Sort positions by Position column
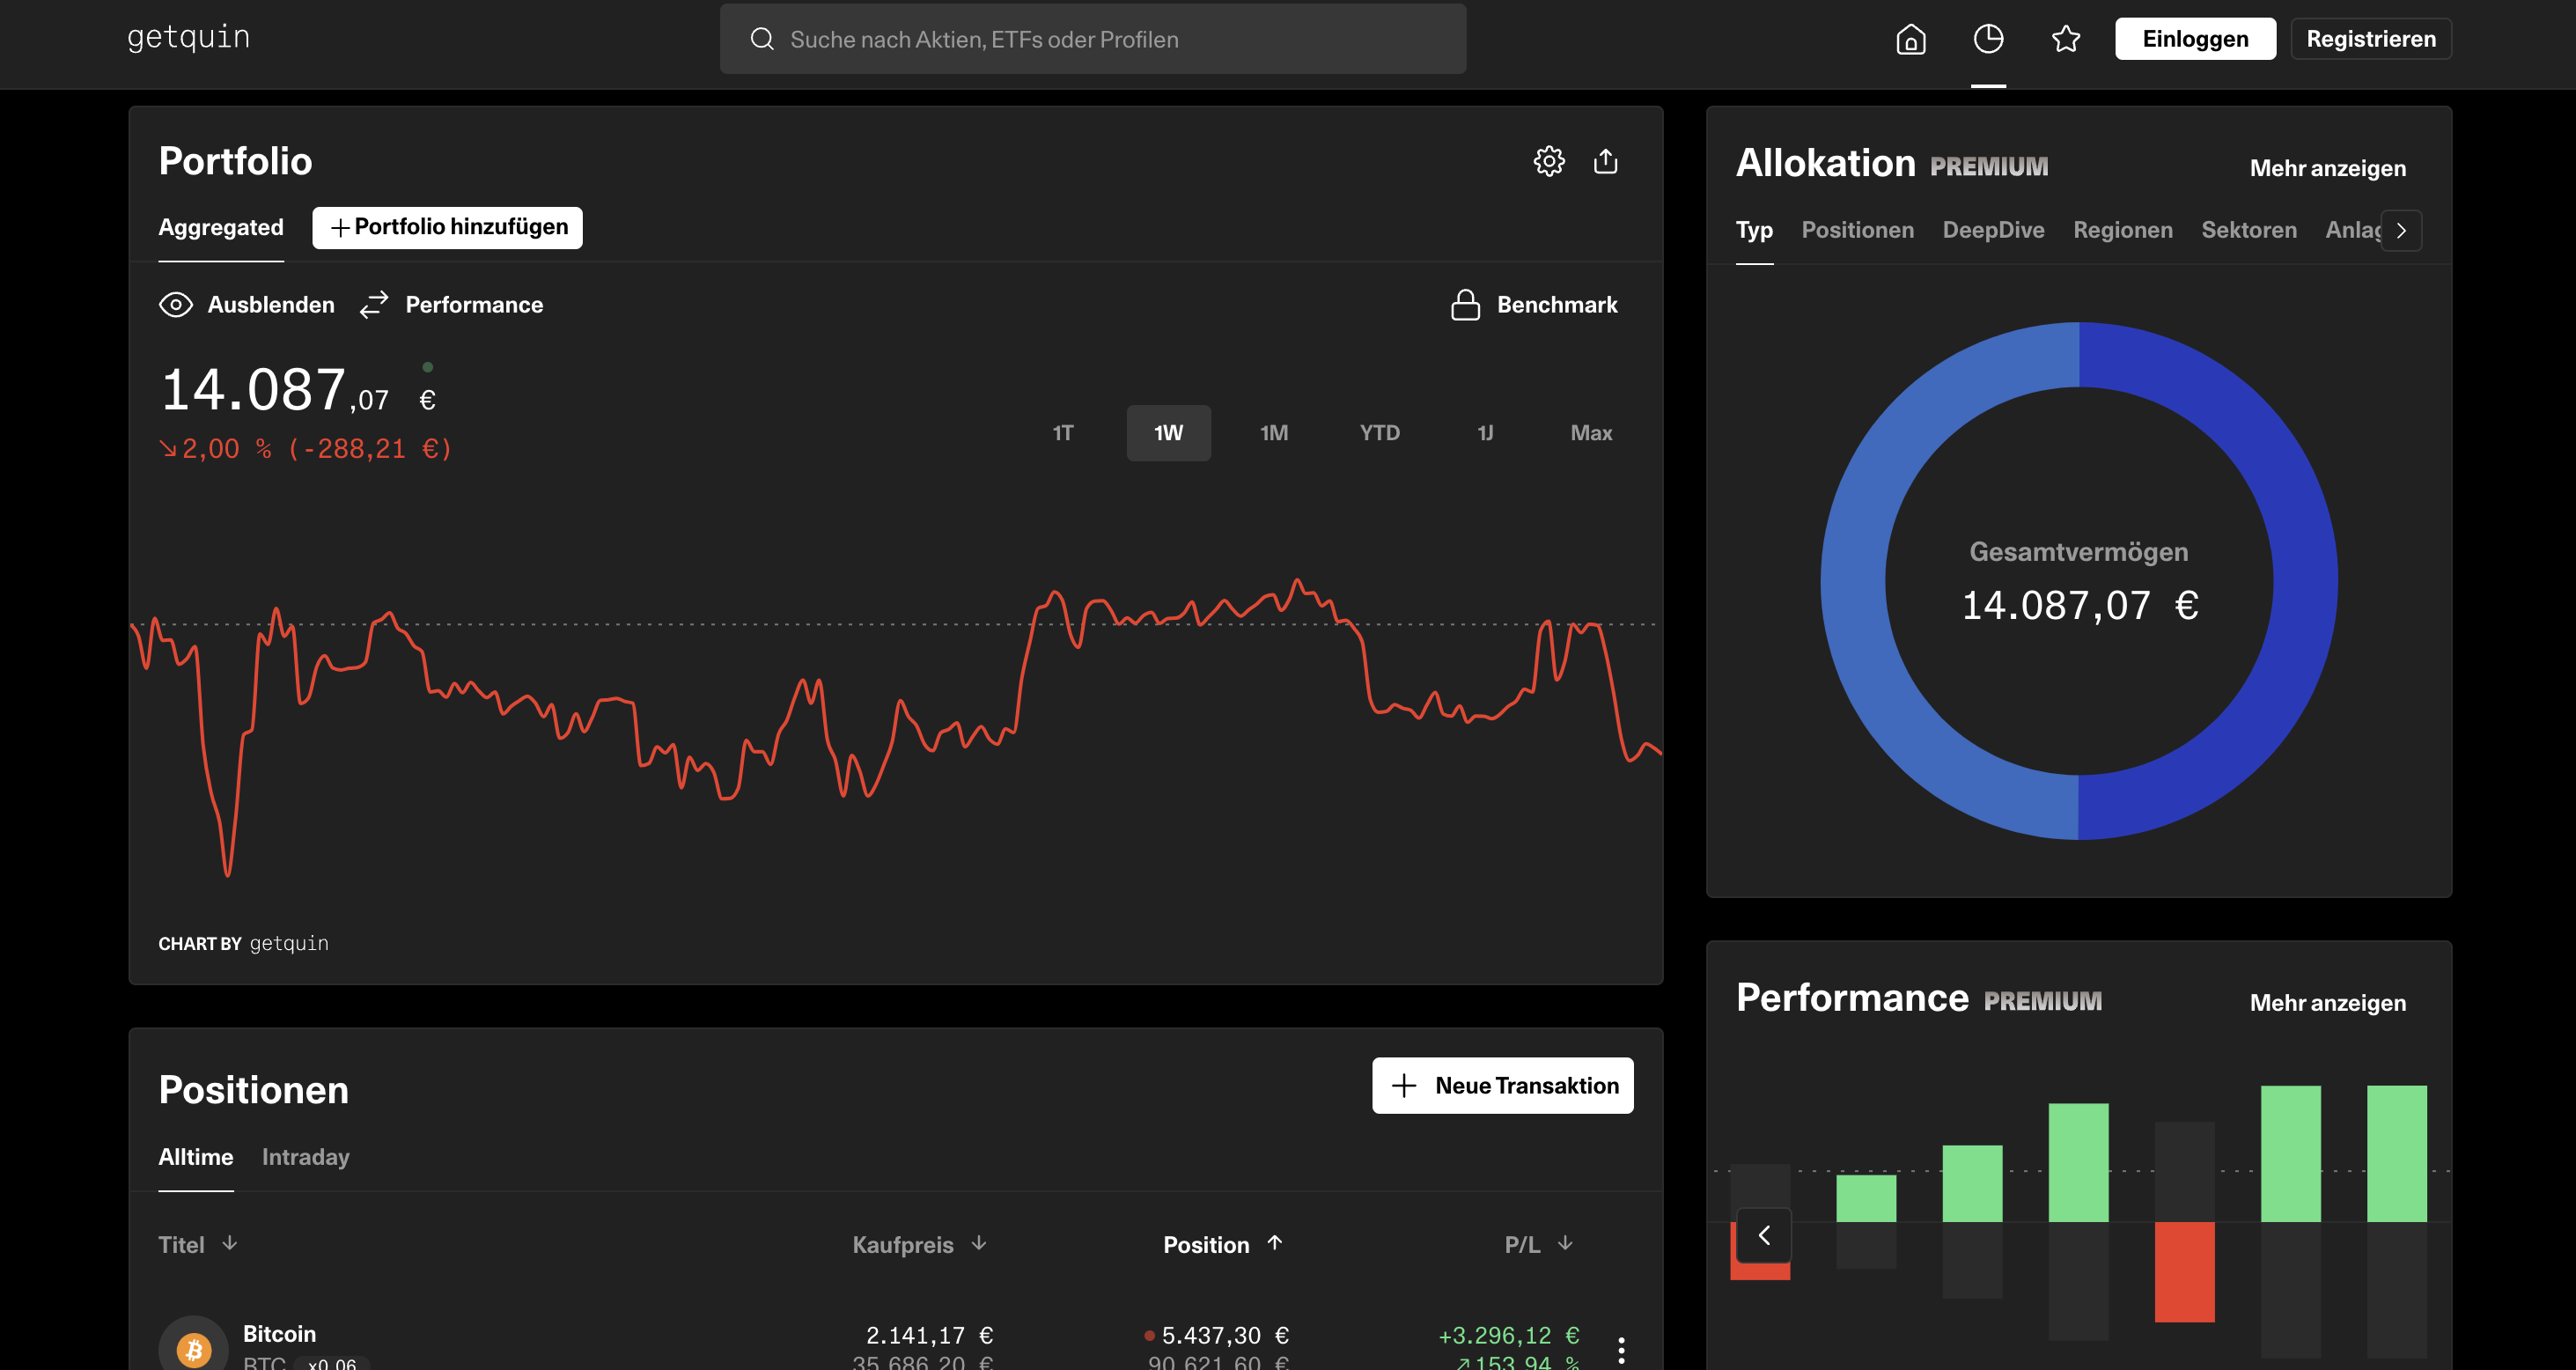 1222,1244
